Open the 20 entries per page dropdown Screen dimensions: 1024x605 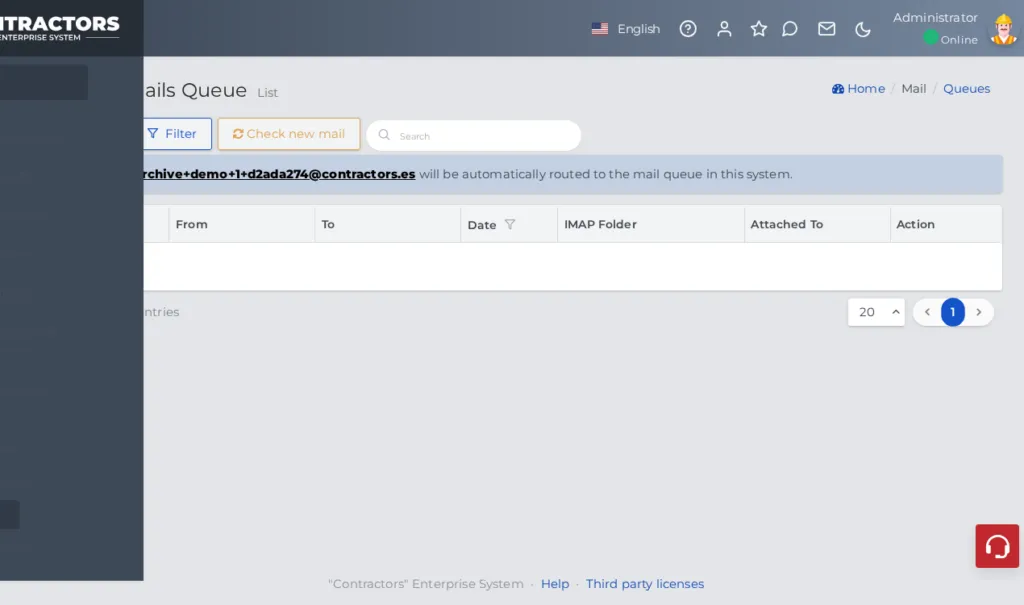coord(876,312)
